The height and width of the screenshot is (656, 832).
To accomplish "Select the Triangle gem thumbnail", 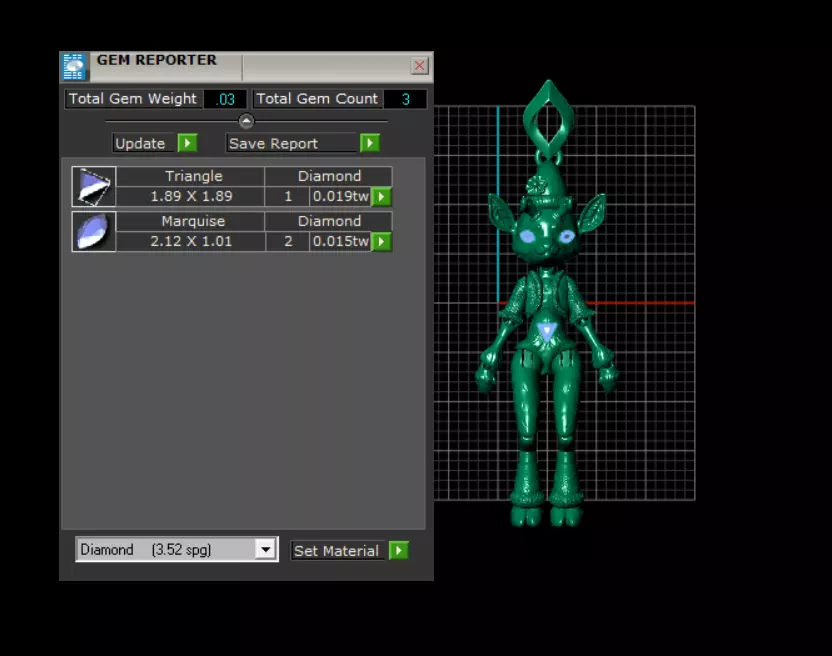I will tap(94, 186).
